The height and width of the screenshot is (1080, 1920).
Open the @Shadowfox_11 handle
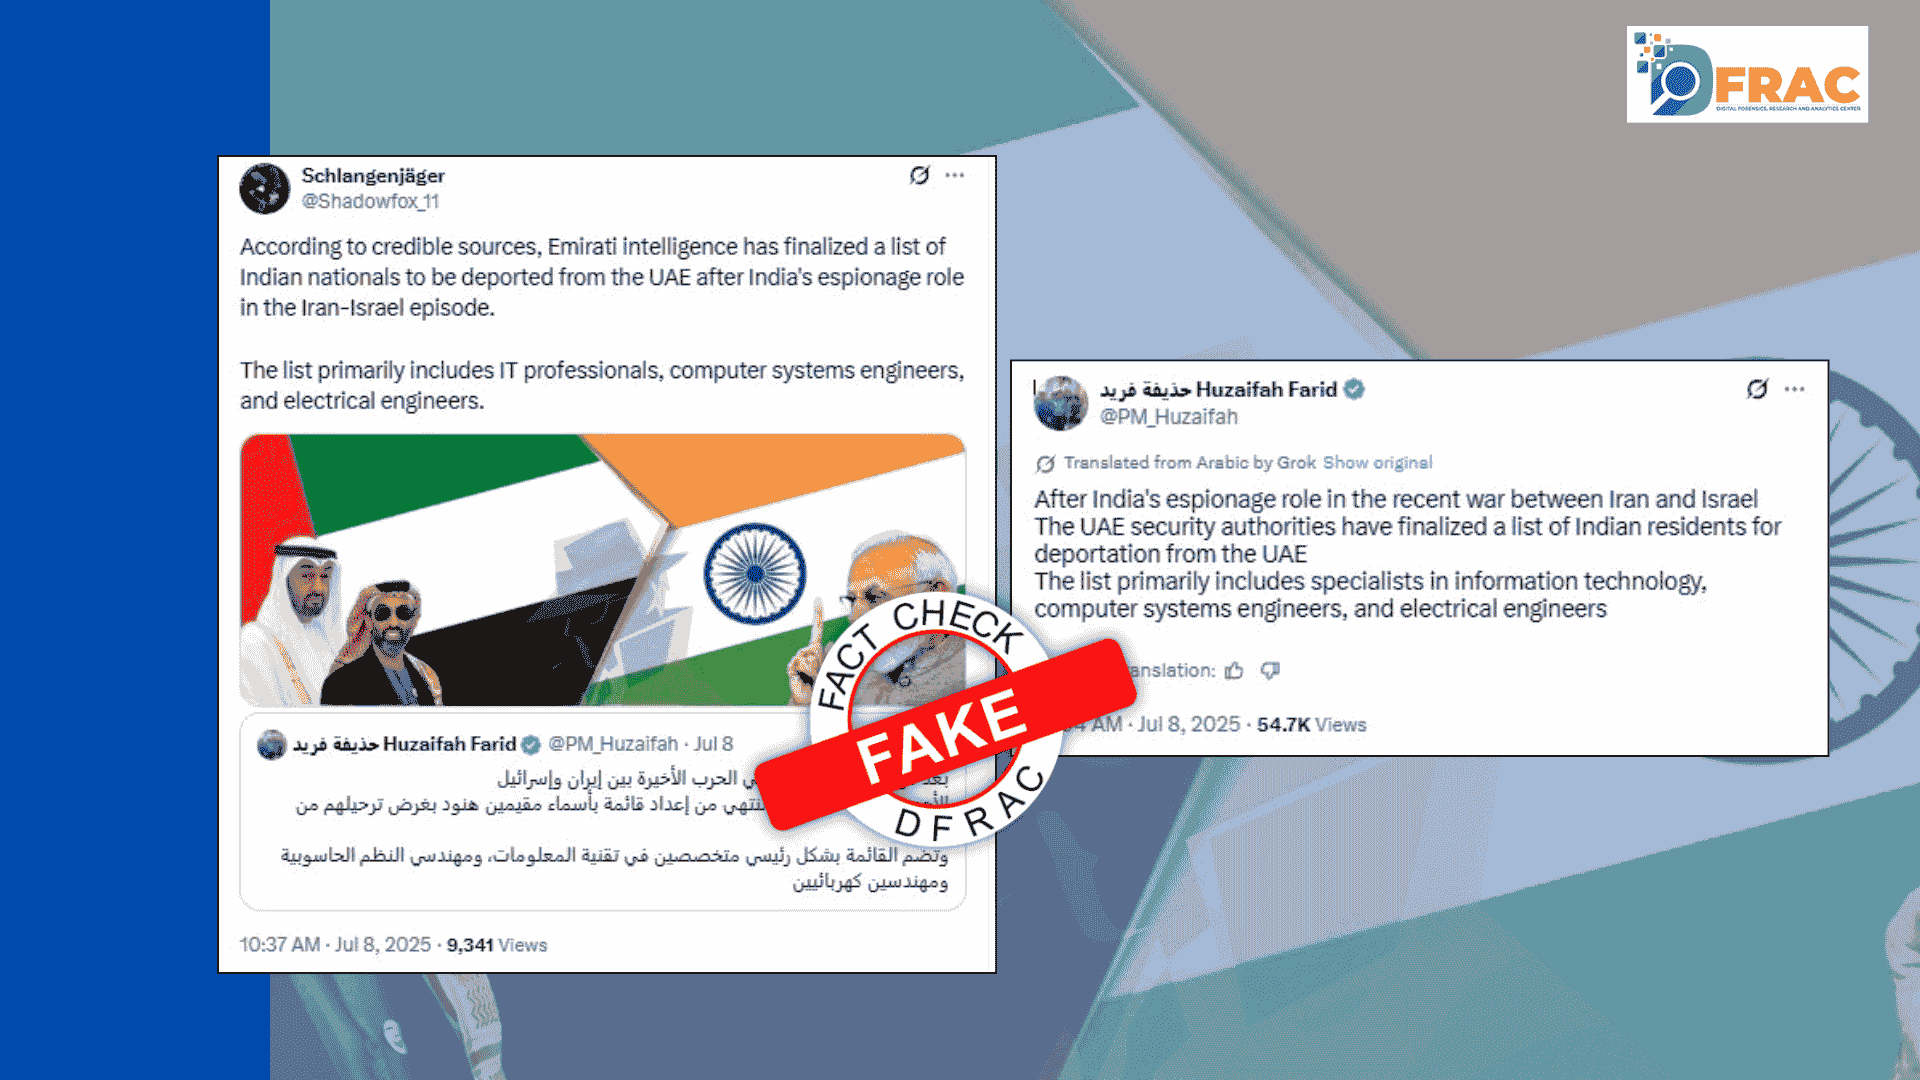pos(371,201)
